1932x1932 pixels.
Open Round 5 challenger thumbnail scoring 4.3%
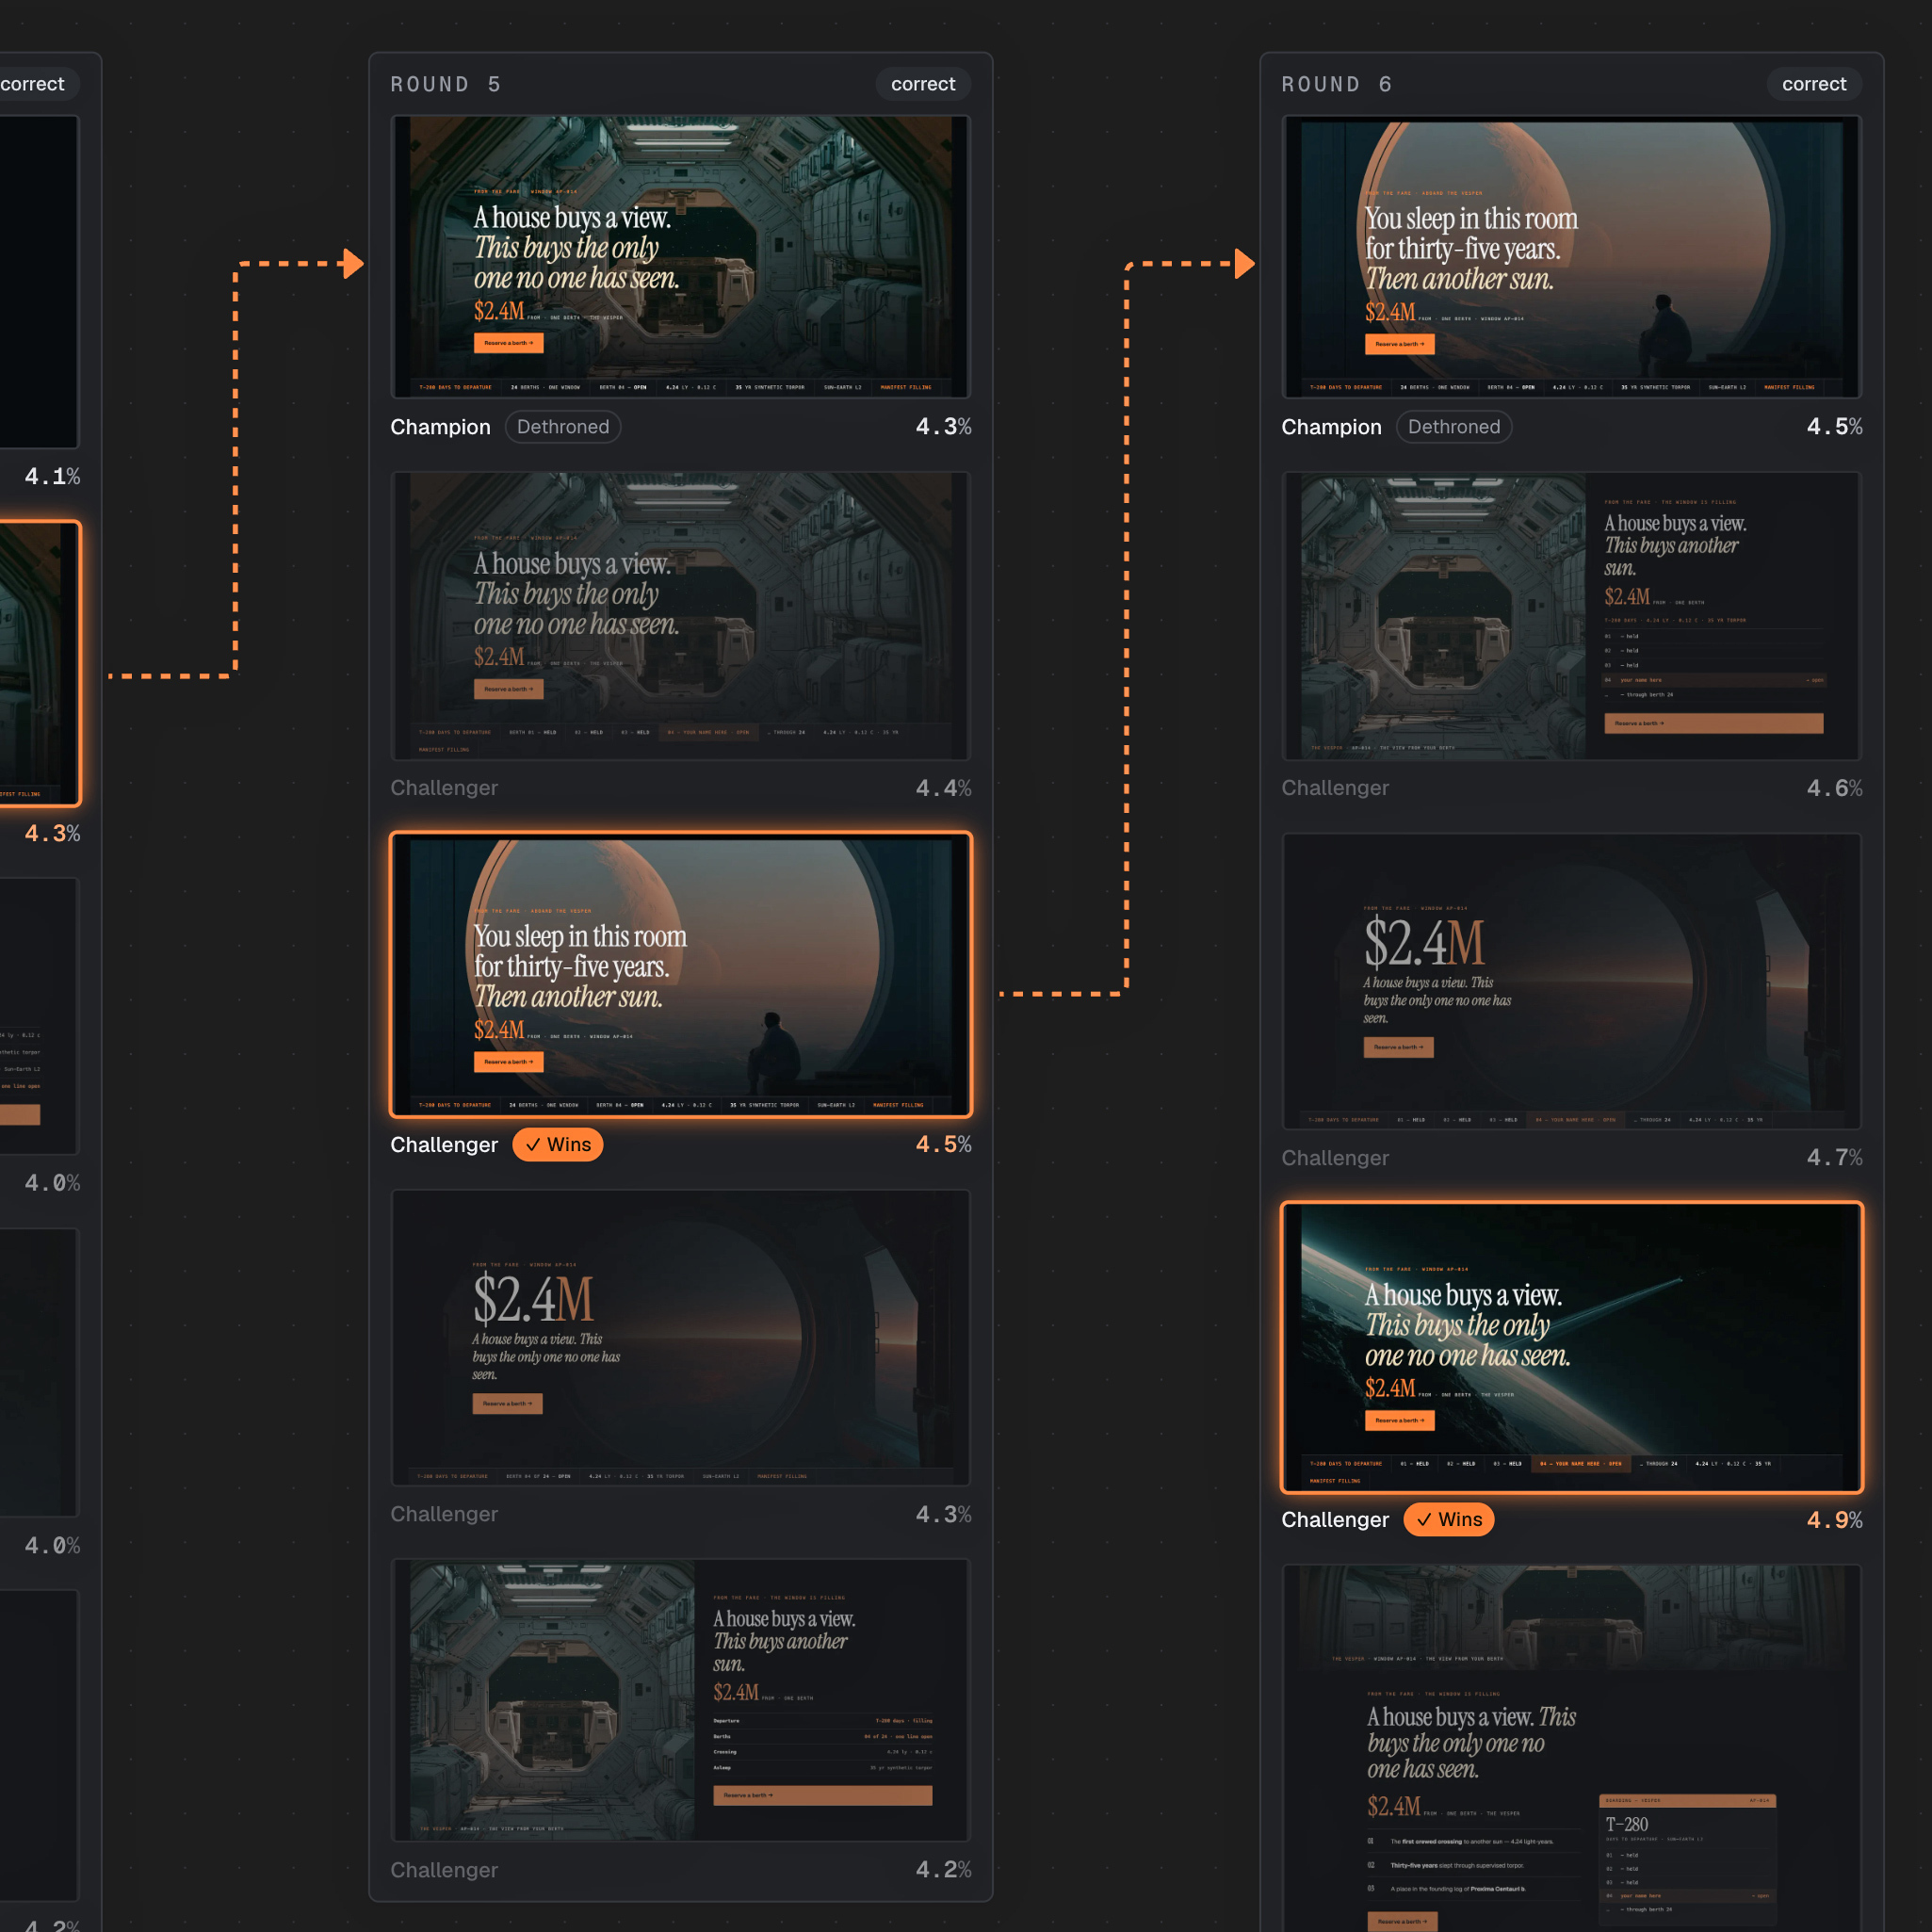click(x=680, y=1337)
